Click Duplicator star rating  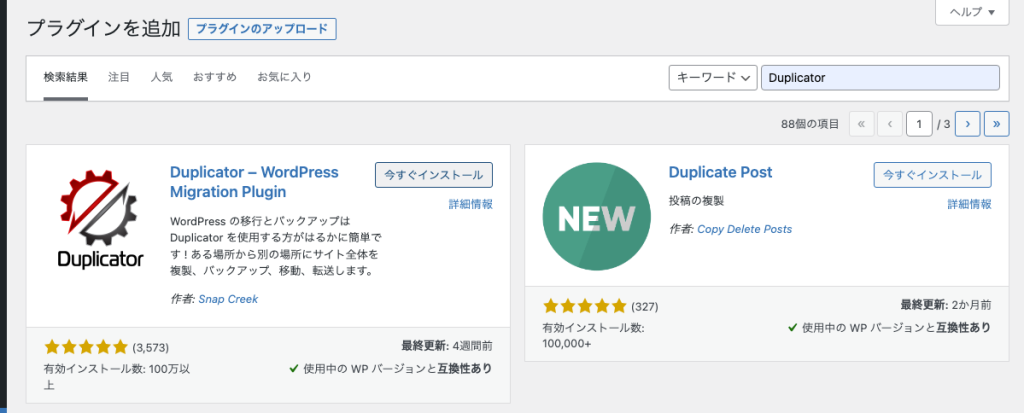(86, 347)
